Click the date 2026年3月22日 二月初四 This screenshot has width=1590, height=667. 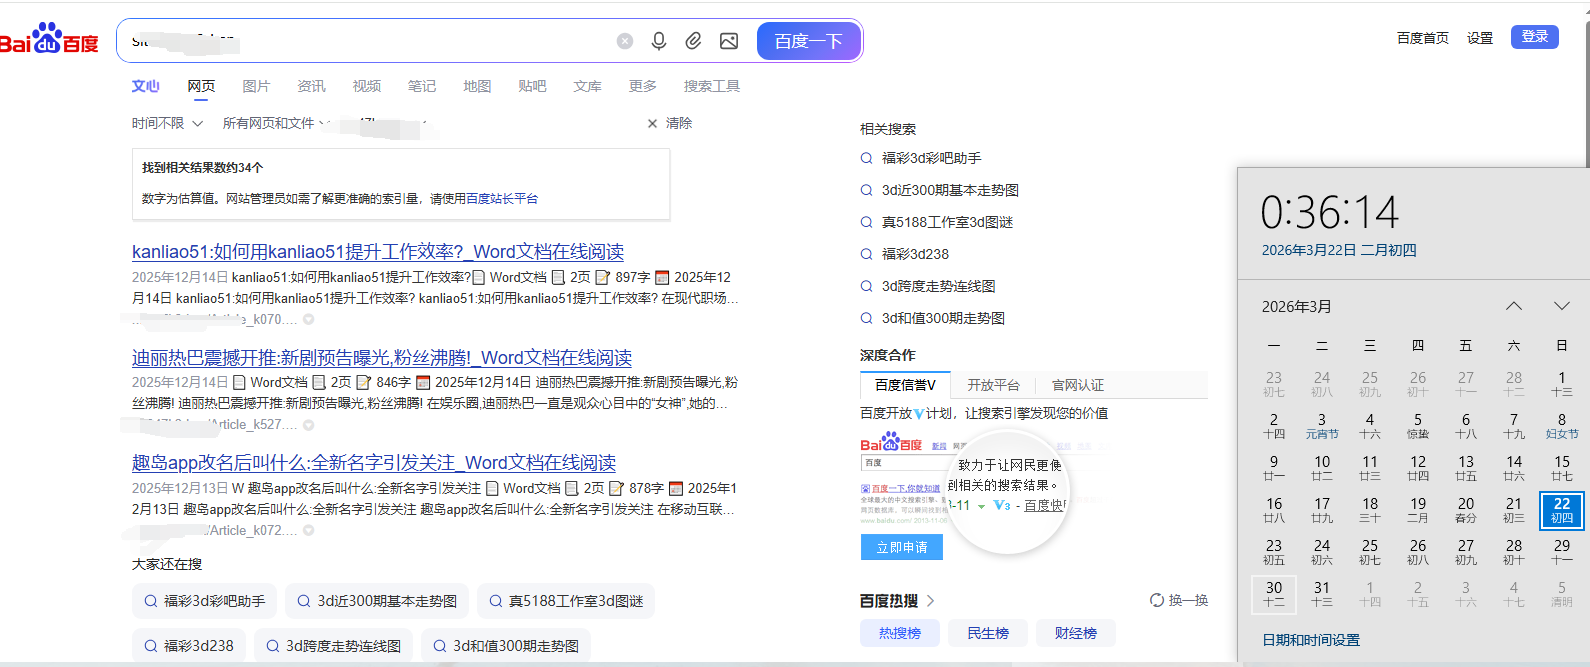click(1339, 250)
